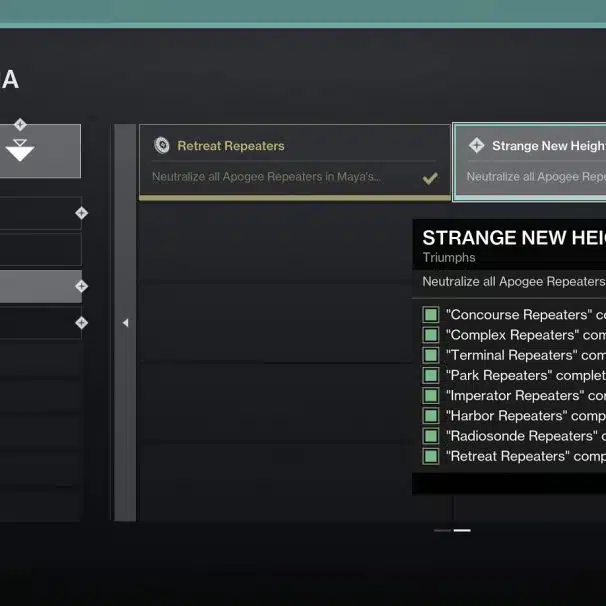Viewport: 606px width, 606px height.
Task: Click the "Park Repeaters" objective checkbox
Action: 431,375
